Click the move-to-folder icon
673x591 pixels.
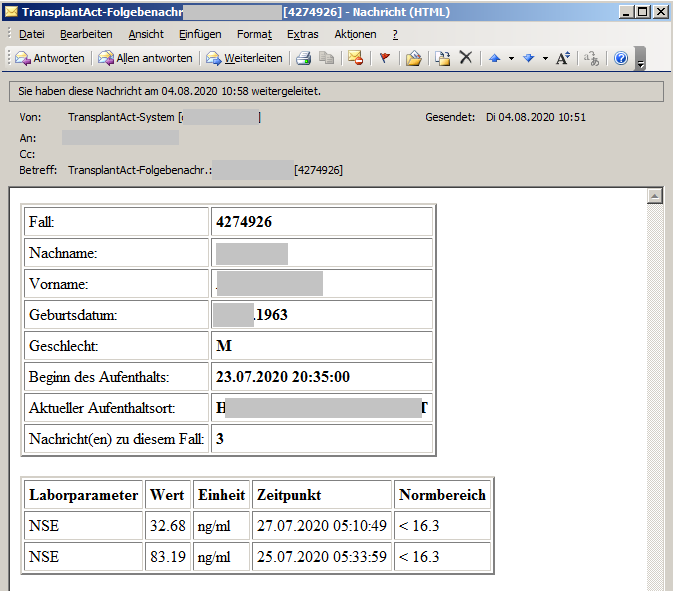[x=413, y=58]
